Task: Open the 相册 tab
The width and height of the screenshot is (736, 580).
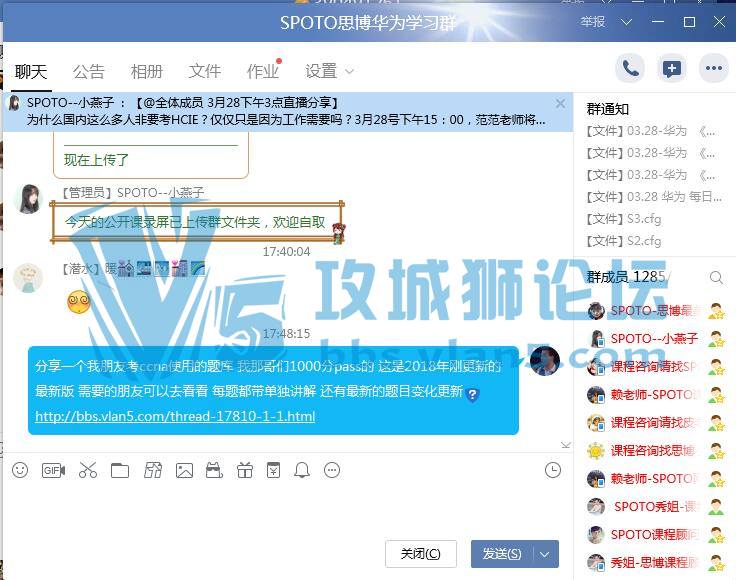Action: [x=146, y=71]
